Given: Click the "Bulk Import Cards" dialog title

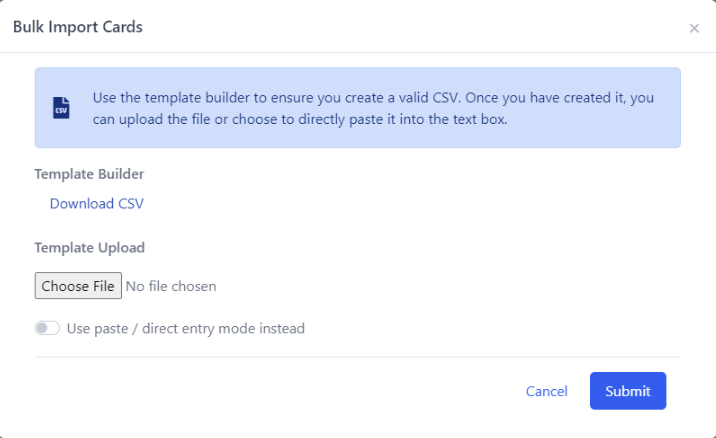Looking at the screenshot, I should pyautogui.click(x=78, y=27).
